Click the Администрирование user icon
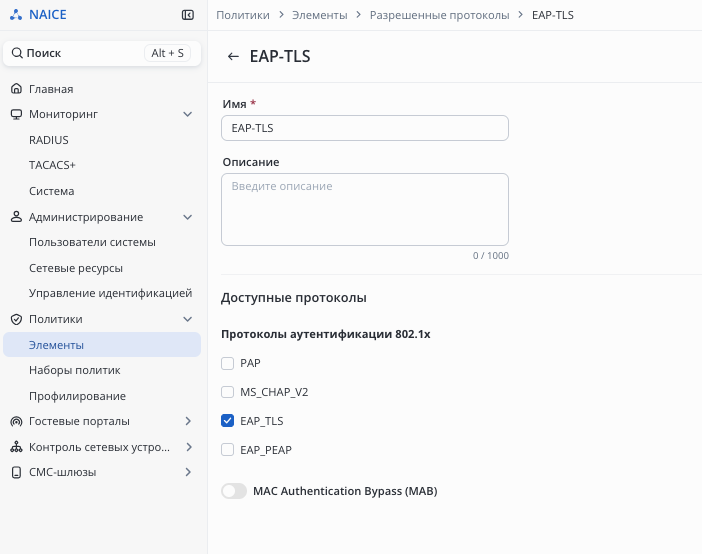Viewport: 702px width, 554px height. point(16,217)
